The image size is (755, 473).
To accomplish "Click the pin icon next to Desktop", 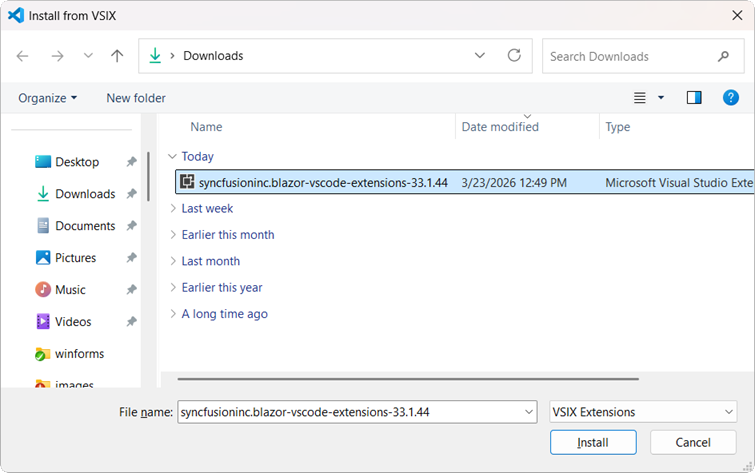I will pos(131,162).
